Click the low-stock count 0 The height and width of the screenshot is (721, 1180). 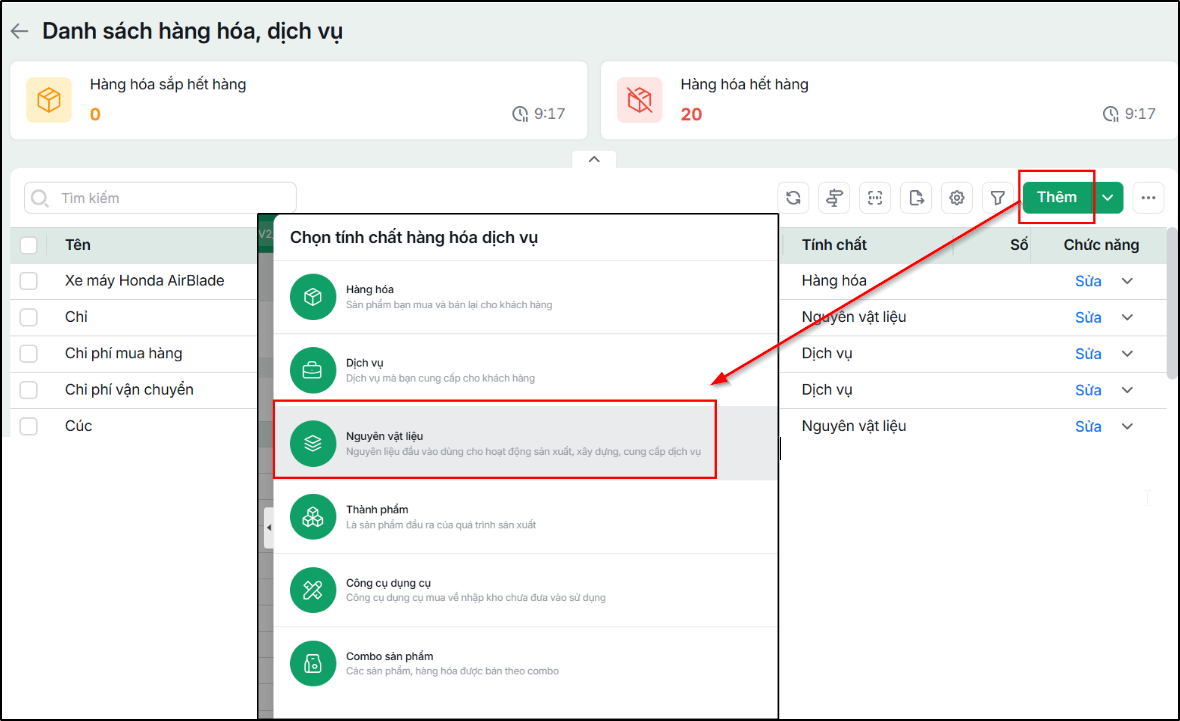95,114
